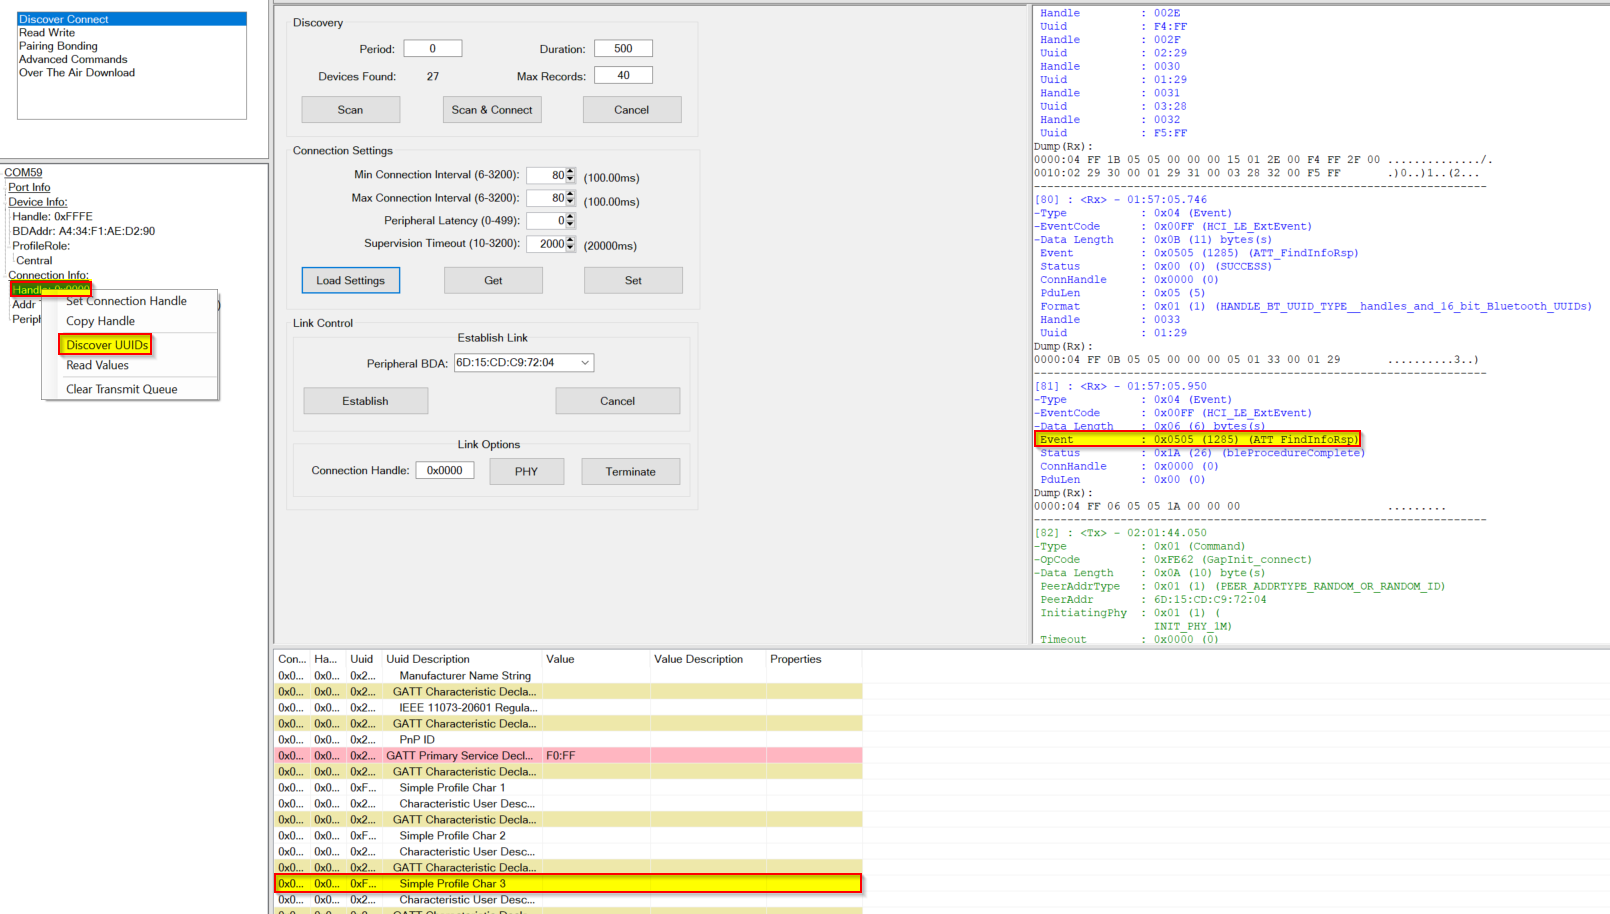
Task: Choose Read Values from the context menu
Action: click(97, 366)
